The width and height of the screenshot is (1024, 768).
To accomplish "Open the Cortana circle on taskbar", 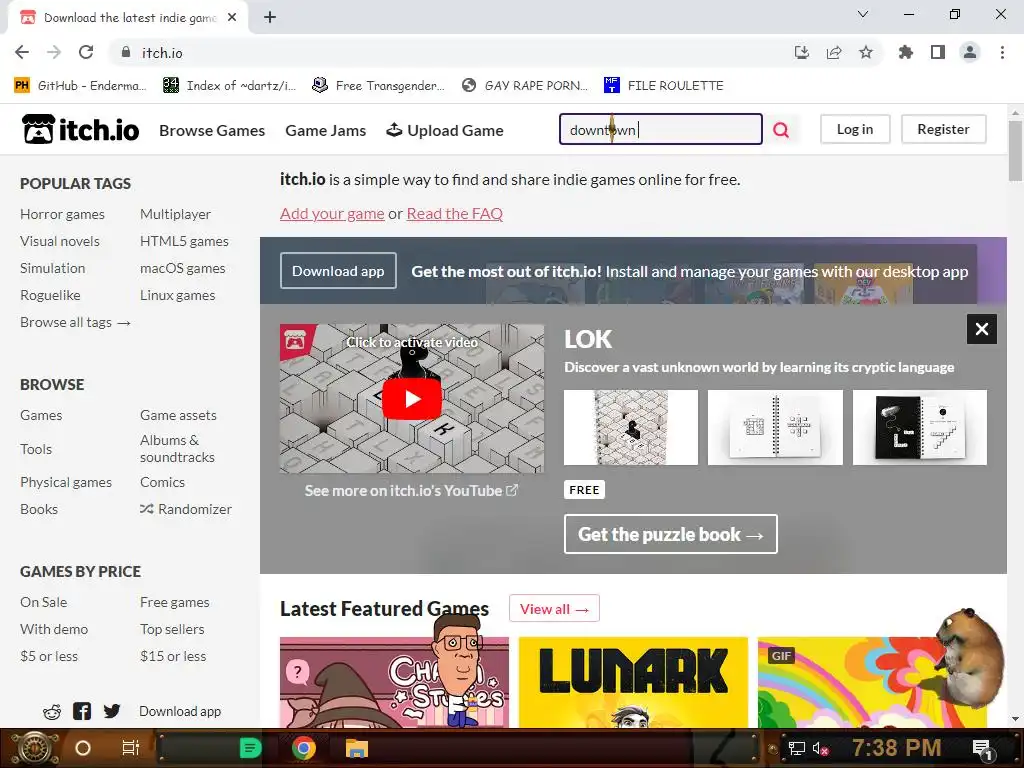I will click(x=83, y=748).
